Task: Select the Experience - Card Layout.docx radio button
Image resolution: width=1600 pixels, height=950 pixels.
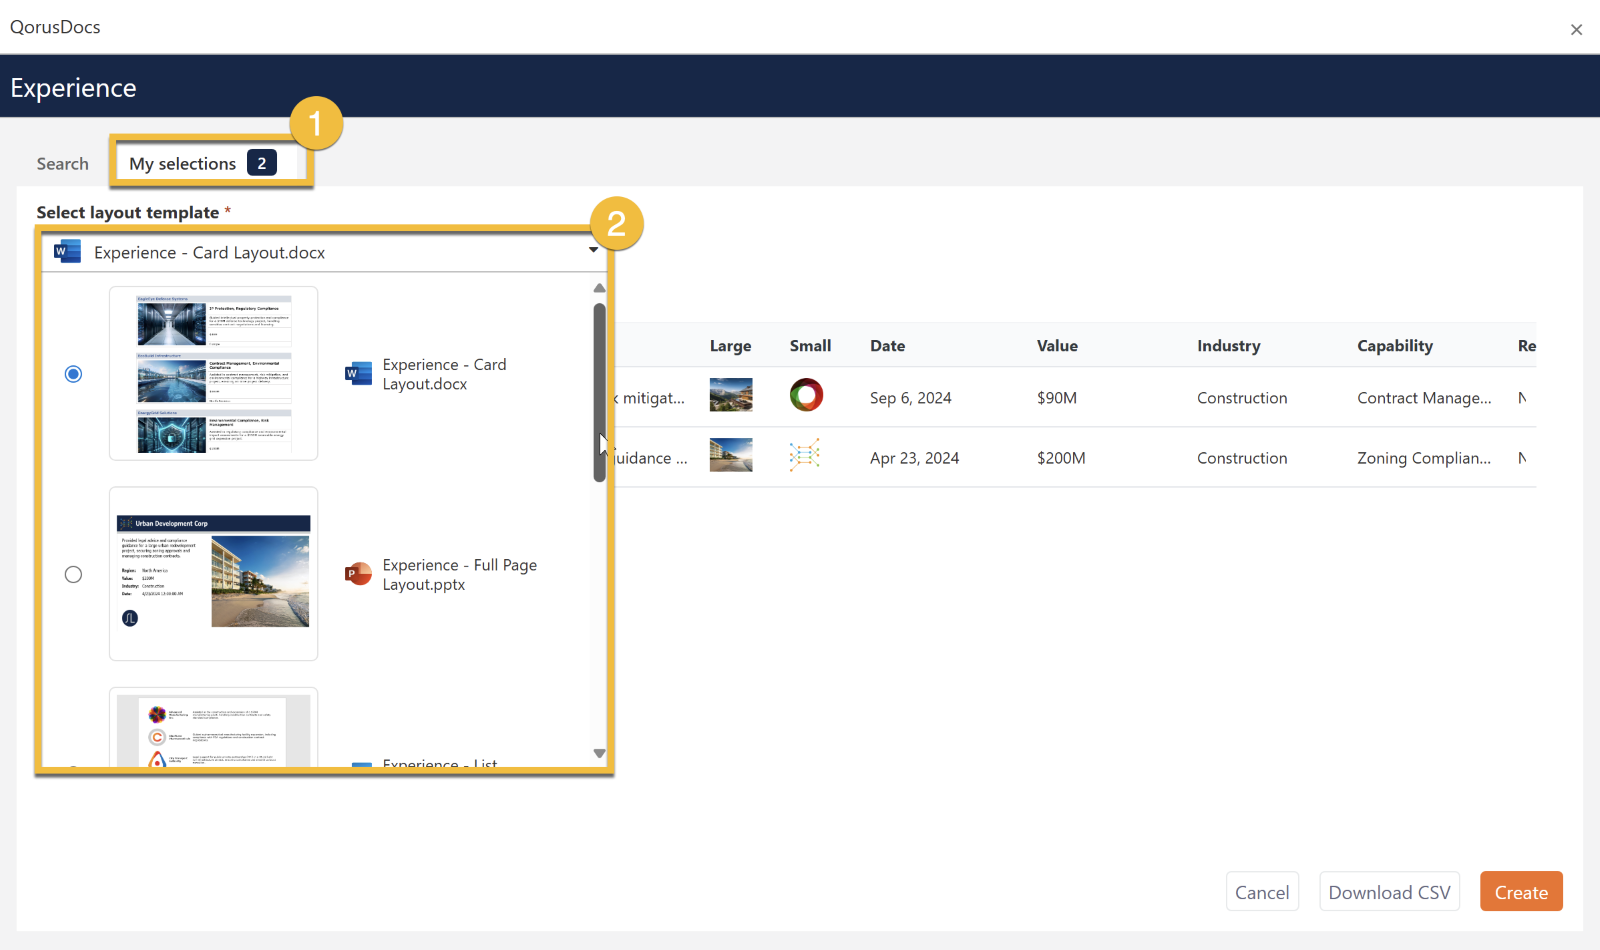Action: 73,374
